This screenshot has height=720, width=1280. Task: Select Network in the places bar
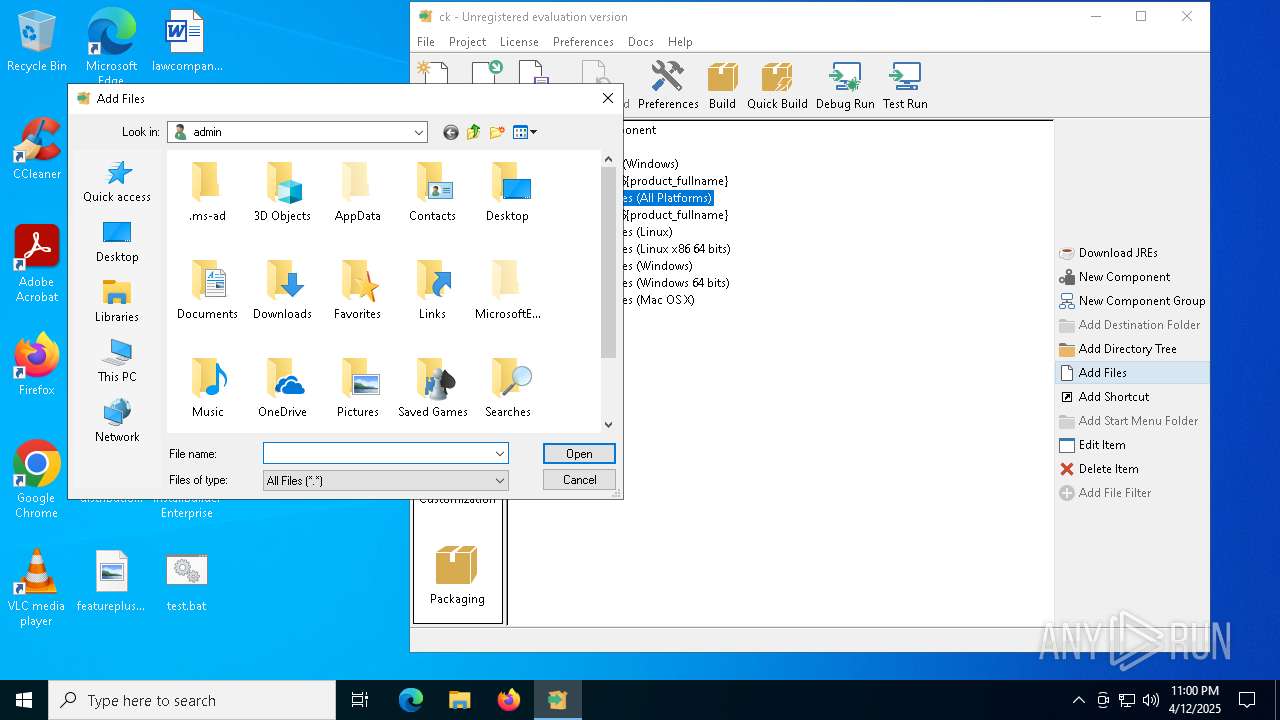click(117, 422)
